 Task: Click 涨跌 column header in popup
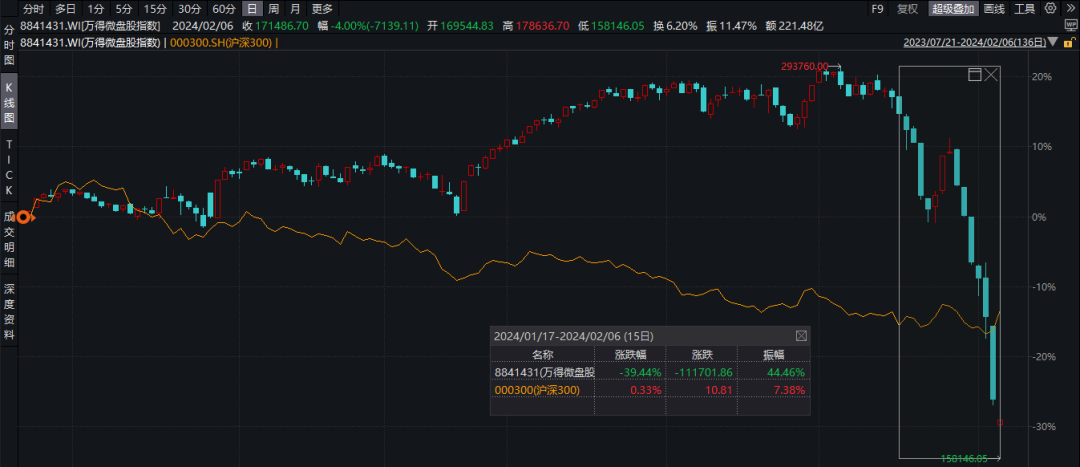[x=703, y=354]
